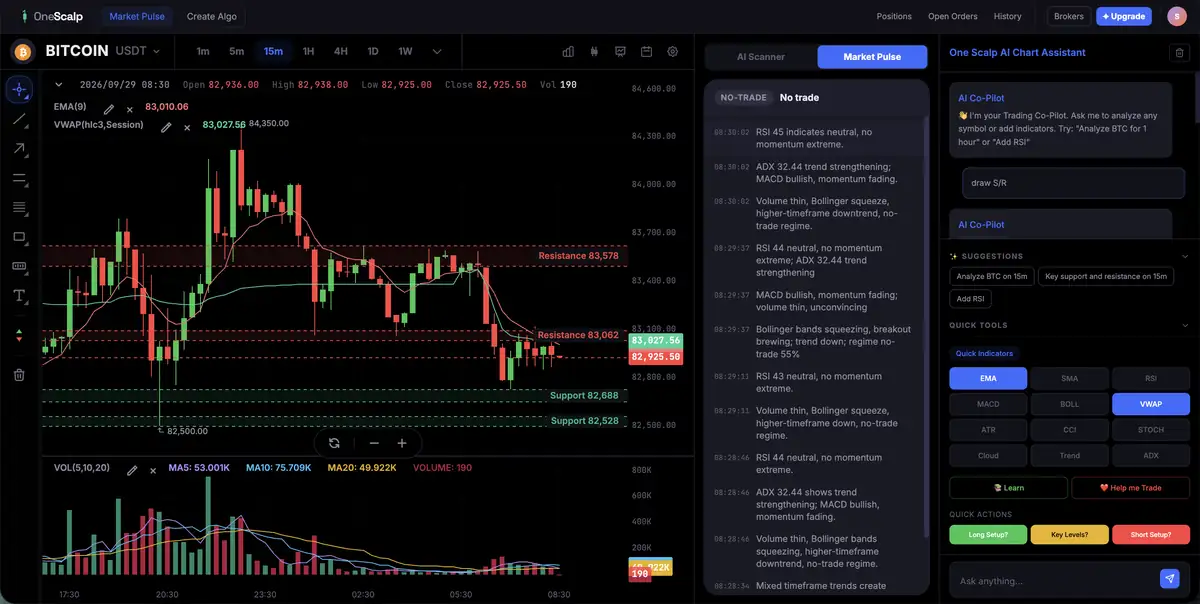The image size is (1200, 604).
Task: Click the candlestick style icon
Action: (x=594, y=52)
